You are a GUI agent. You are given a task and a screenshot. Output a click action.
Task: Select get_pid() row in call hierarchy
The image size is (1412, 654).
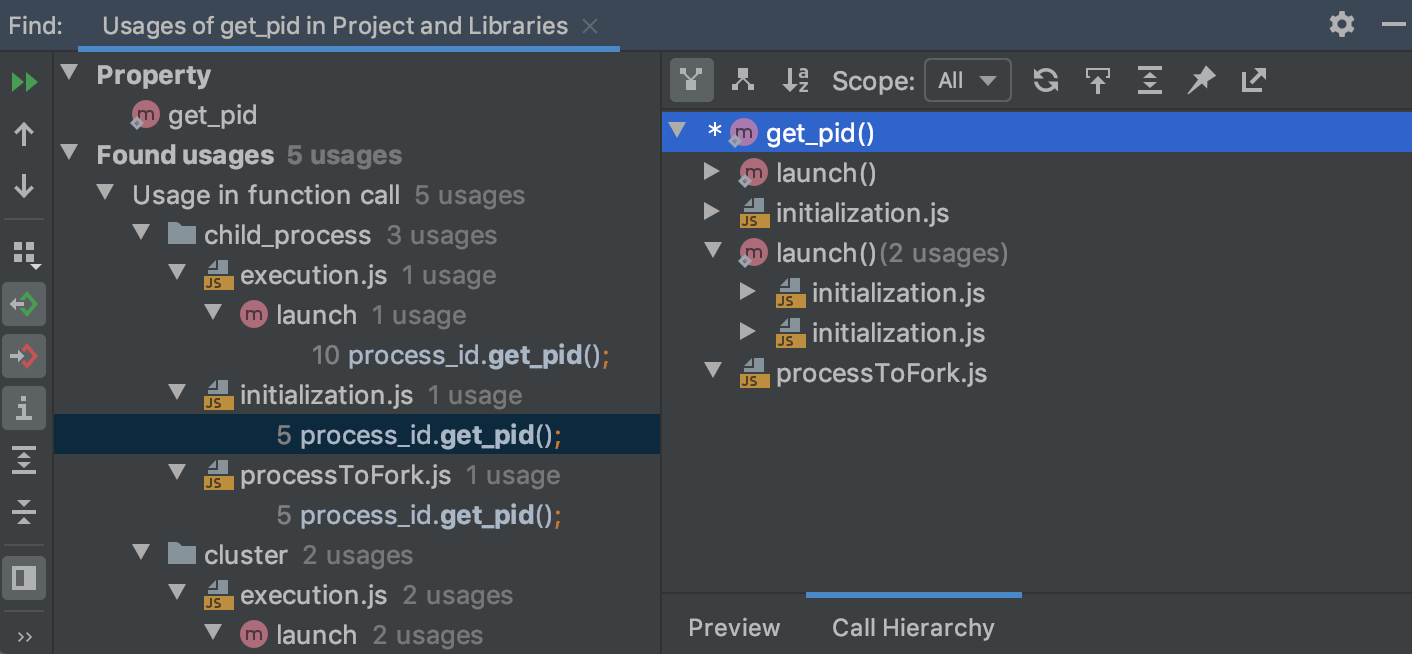1037,133
